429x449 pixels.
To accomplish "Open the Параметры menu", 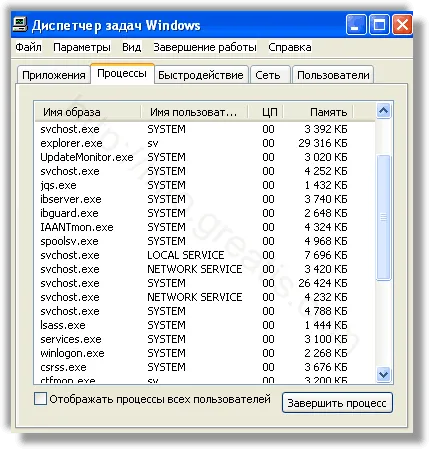I will coord(82,47).
